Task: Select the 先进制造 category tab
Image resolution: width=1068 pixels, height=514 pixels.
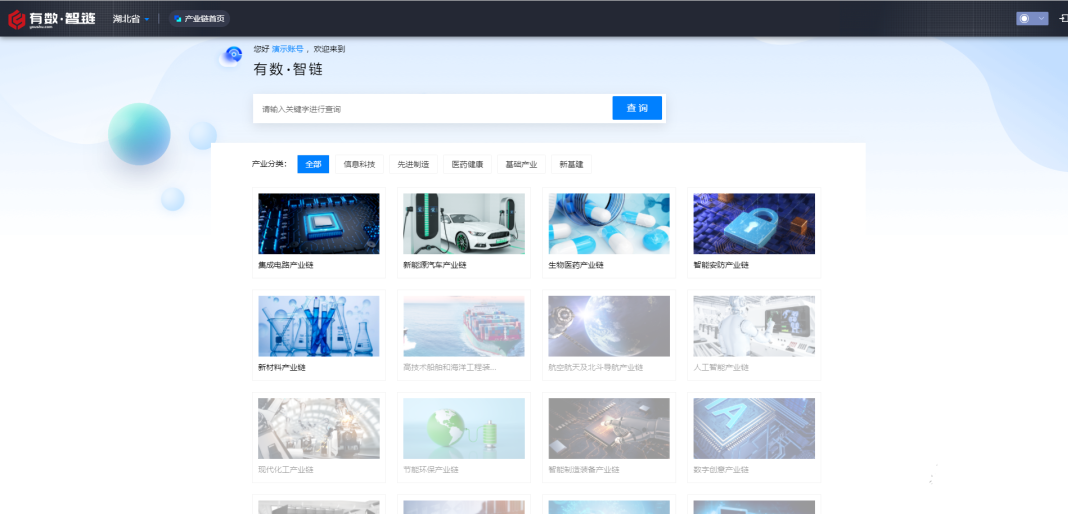Action: tap(413, 164)
